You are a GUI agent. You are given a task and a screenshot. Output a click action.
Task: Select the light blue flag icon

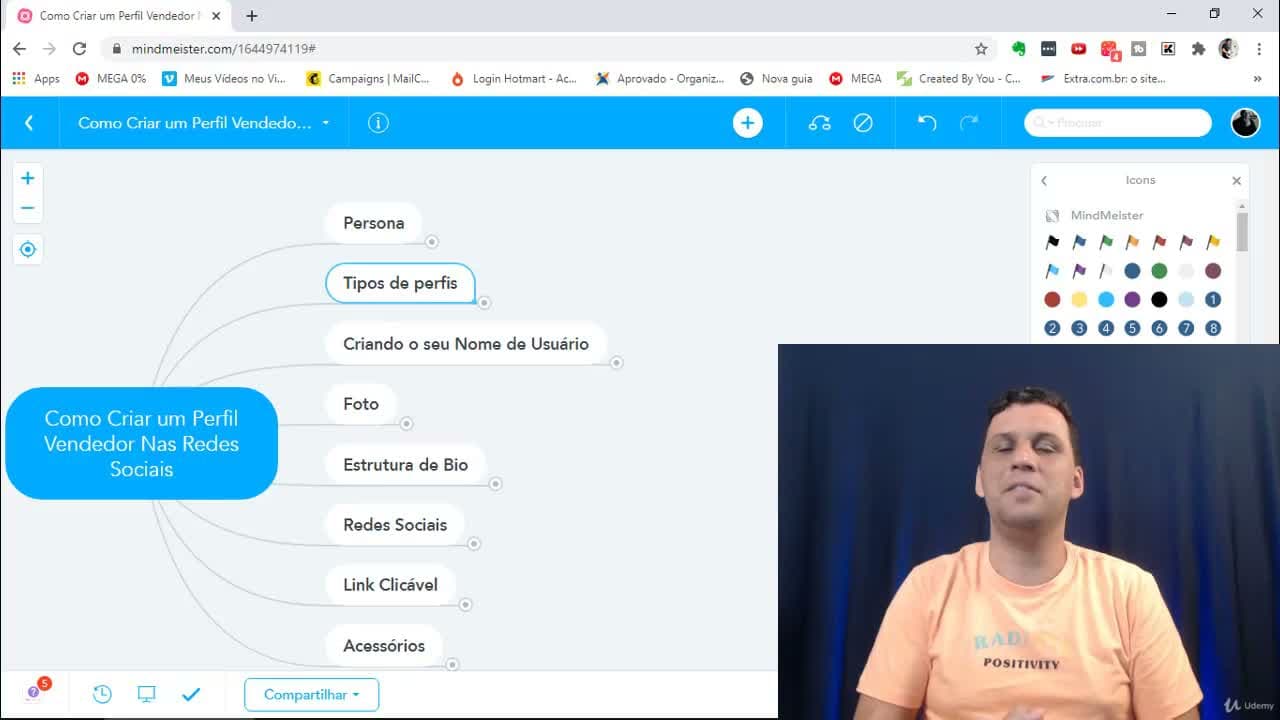[1052, 271]
